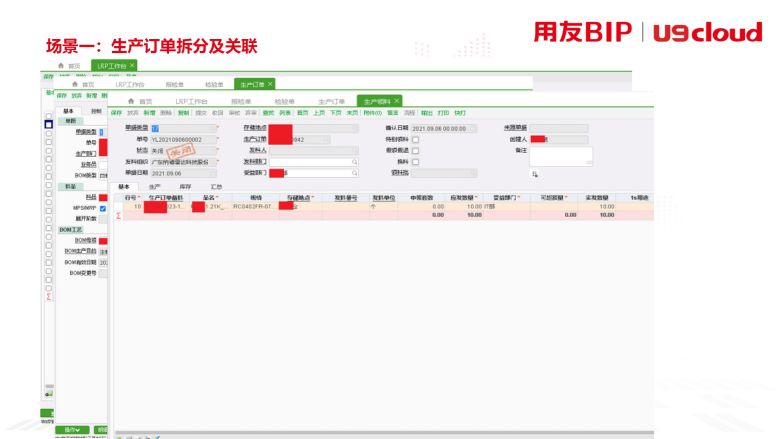Click home icon in rear LRP工作台 window
Viewport: 781px width, 439px height.
pyautogui.click(x=61, y=65)
